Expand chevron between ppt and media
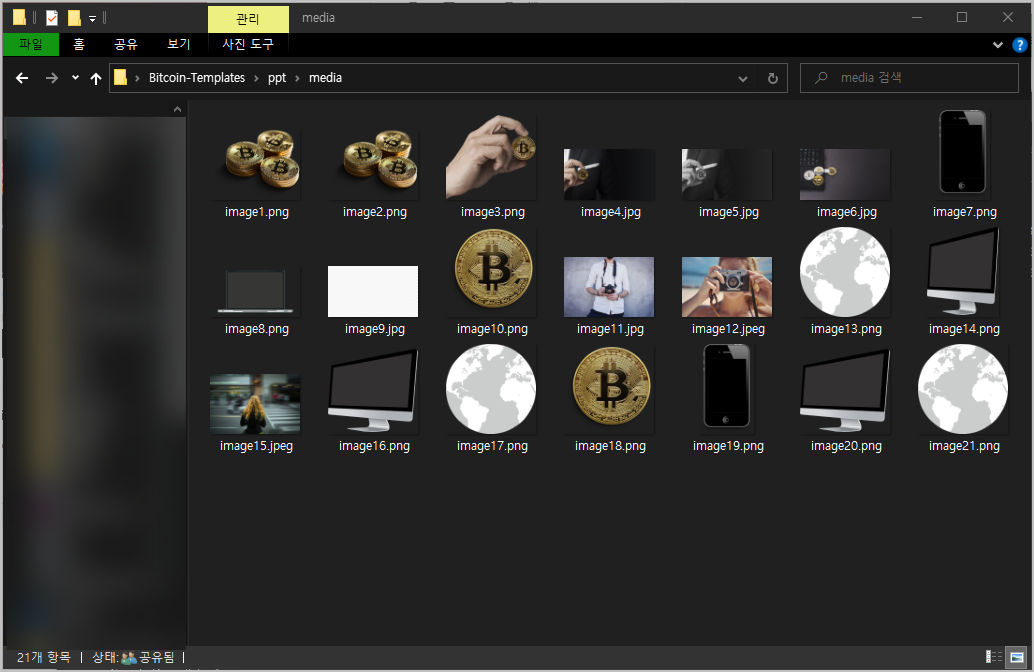 pyautogui.click(x=297, y=78)
